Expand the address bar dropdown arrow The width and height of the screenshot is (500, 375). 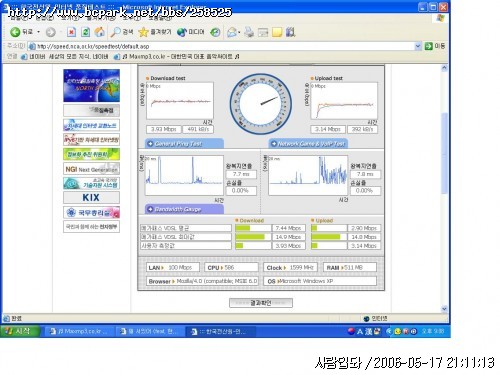418,46
